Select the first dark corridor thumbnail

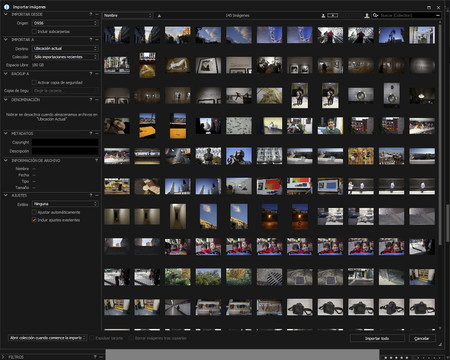tap(117, 216)
